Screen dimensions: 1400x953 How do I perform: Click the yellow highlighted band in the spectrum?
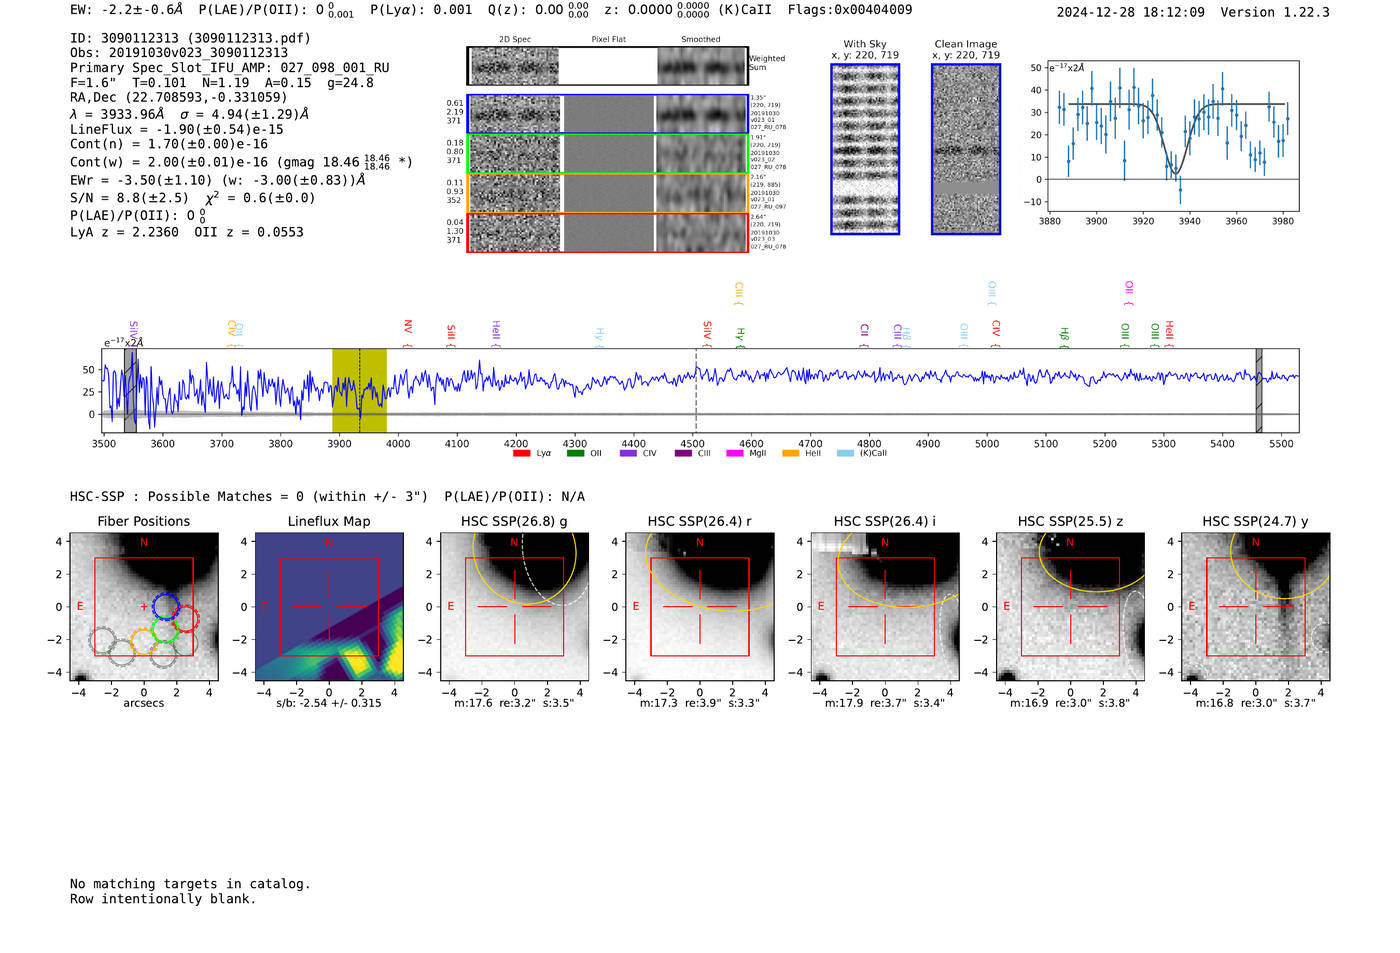point(359,391)
